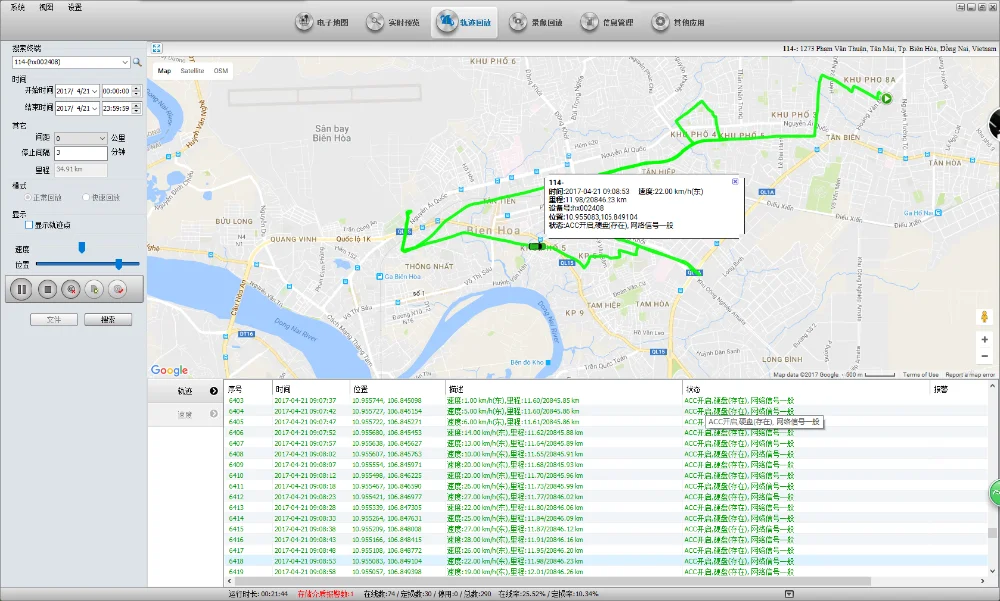This screenshot has width=1000, height=601.
Task: Click the 搜索 search button
Action: coord(108,320)
